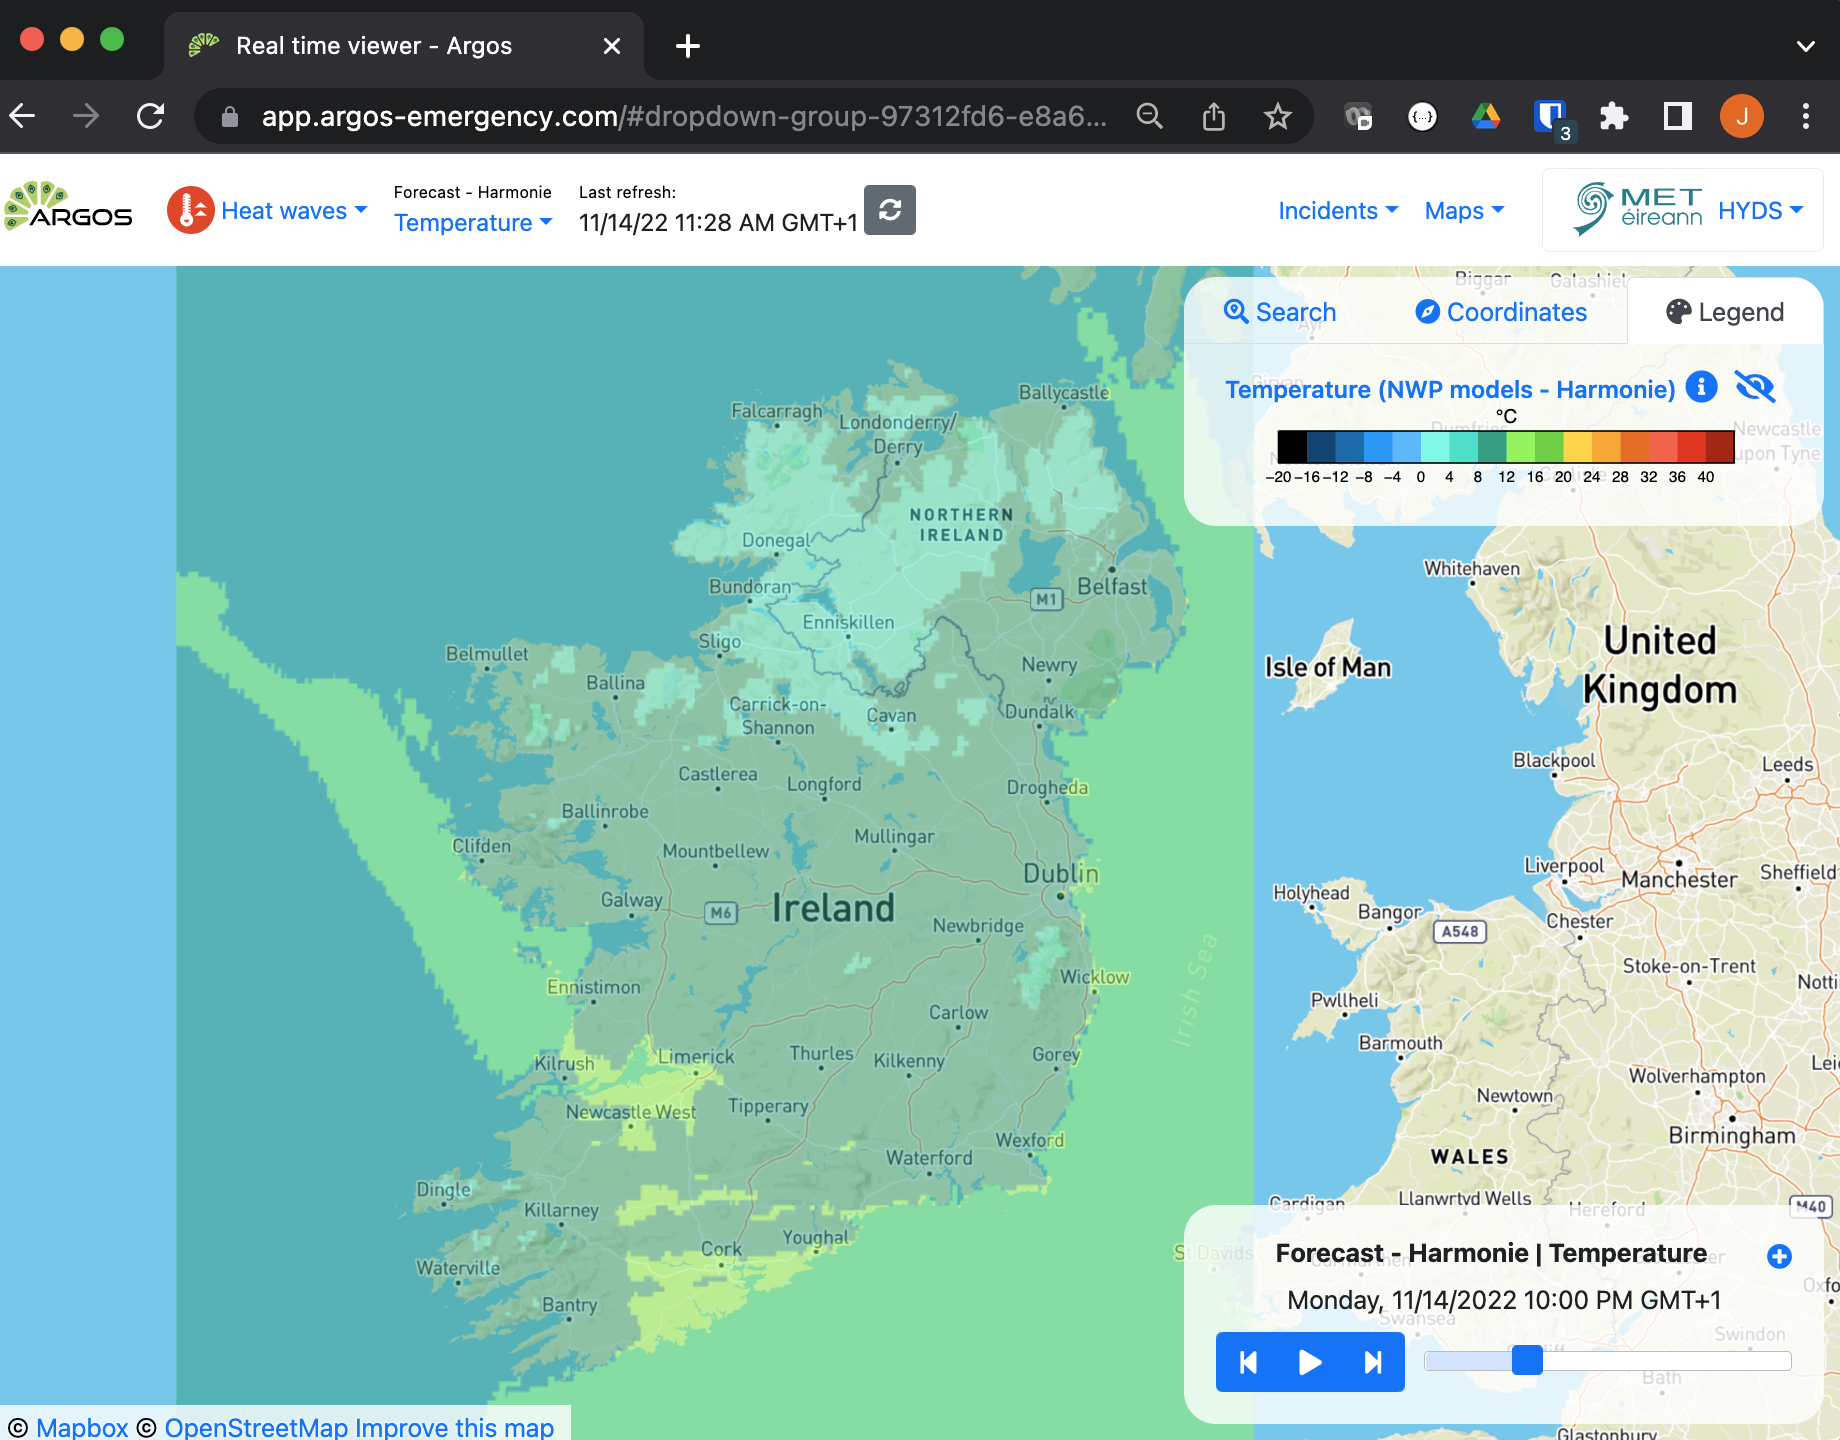Click the Forecast - Harmonie label
The width and height of the screenshot is (1840, 1440).
coord(473,192)
